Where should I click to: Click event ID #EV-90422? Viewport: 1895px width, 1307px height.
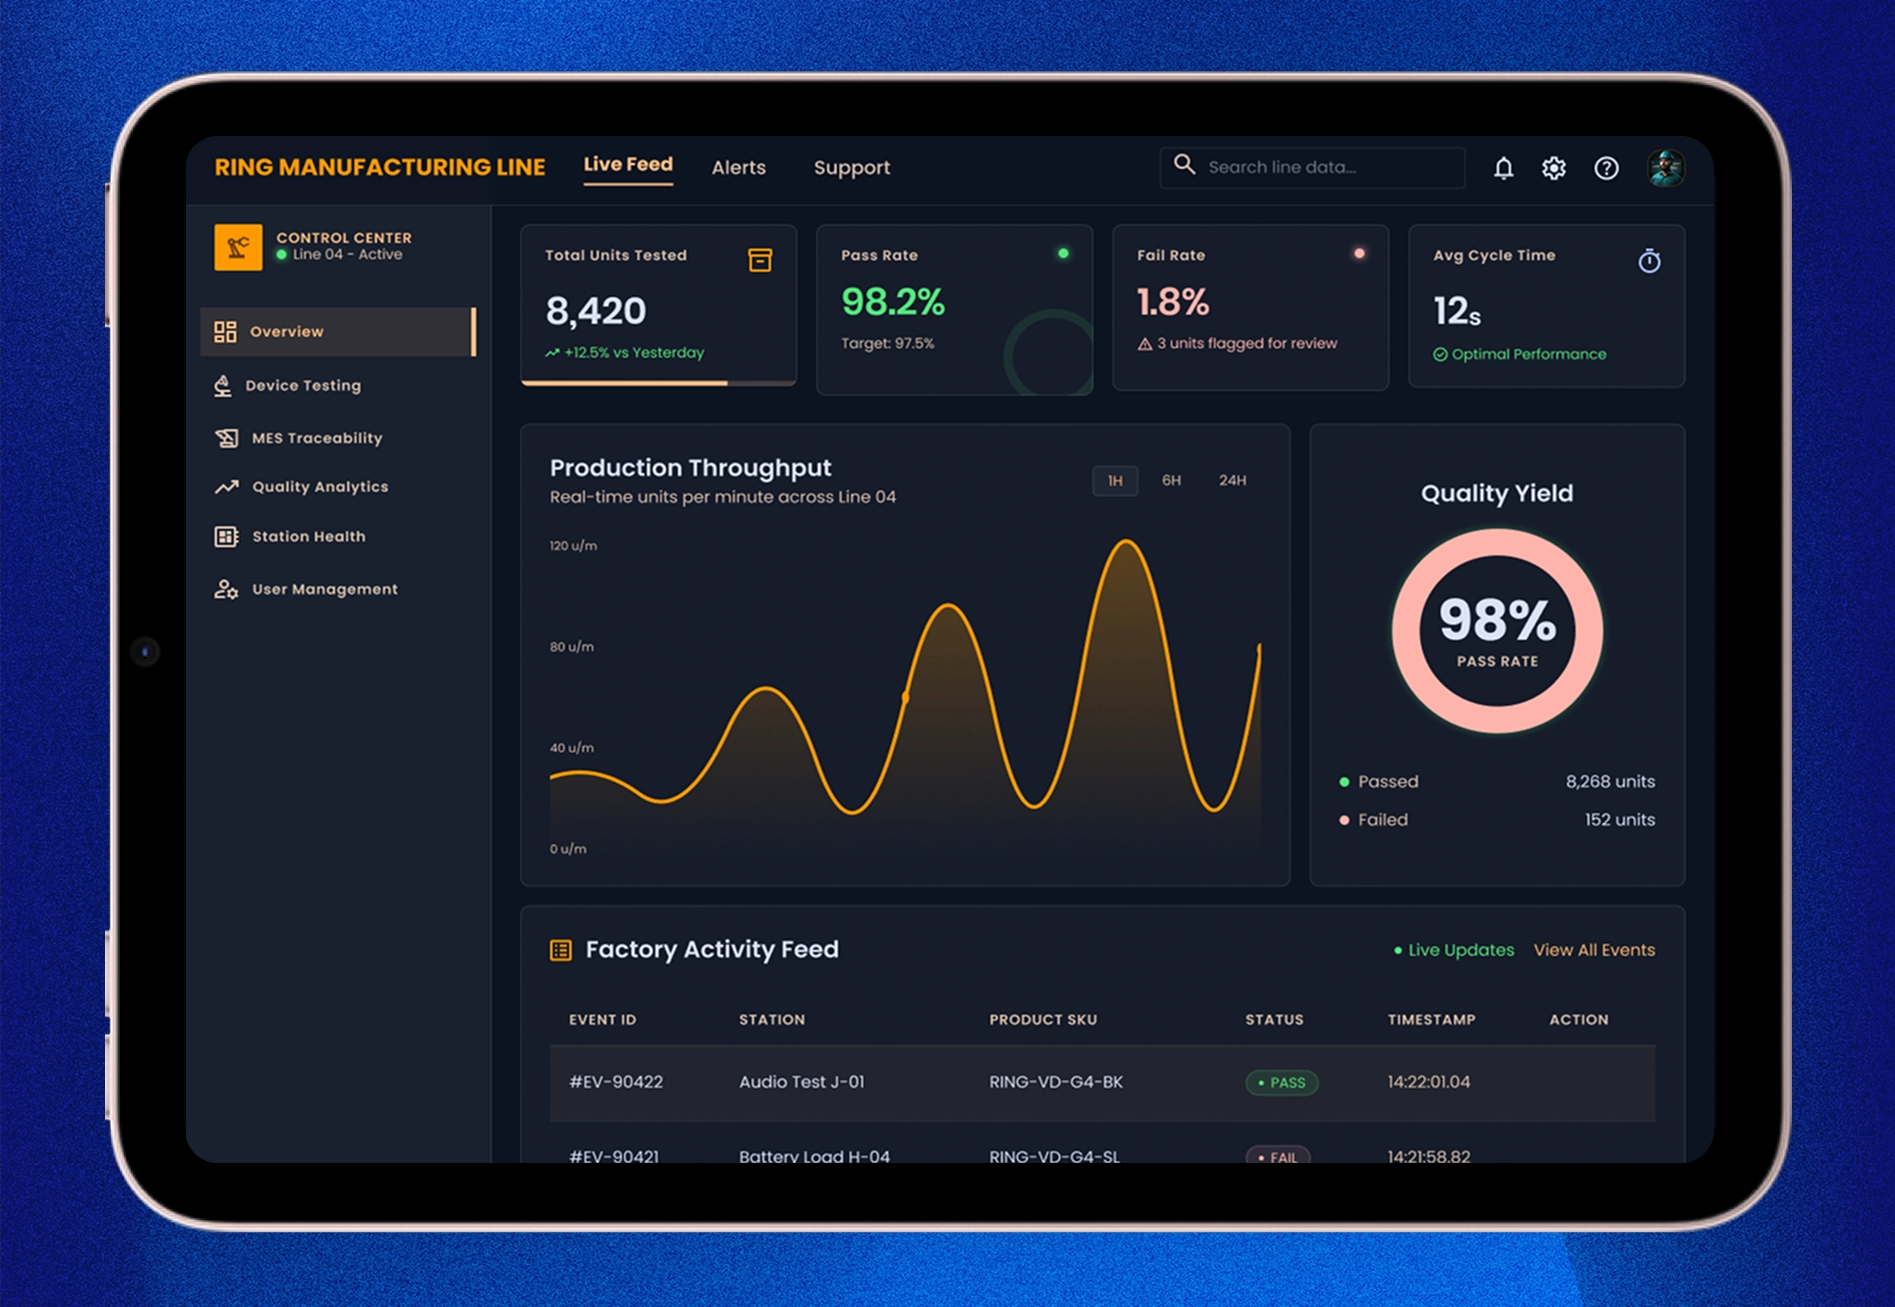[x=616, y=1082]
